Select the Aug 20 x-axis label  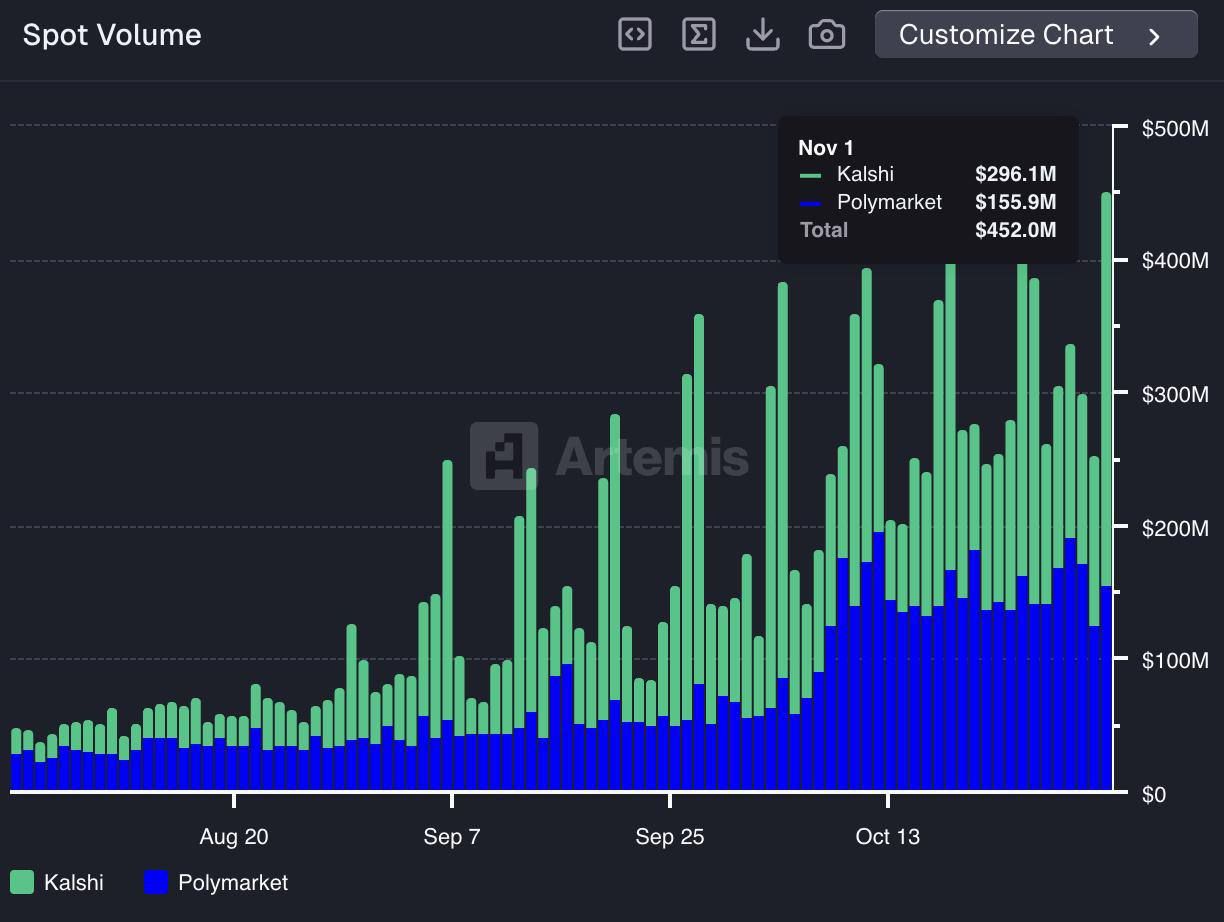(234, 837)
